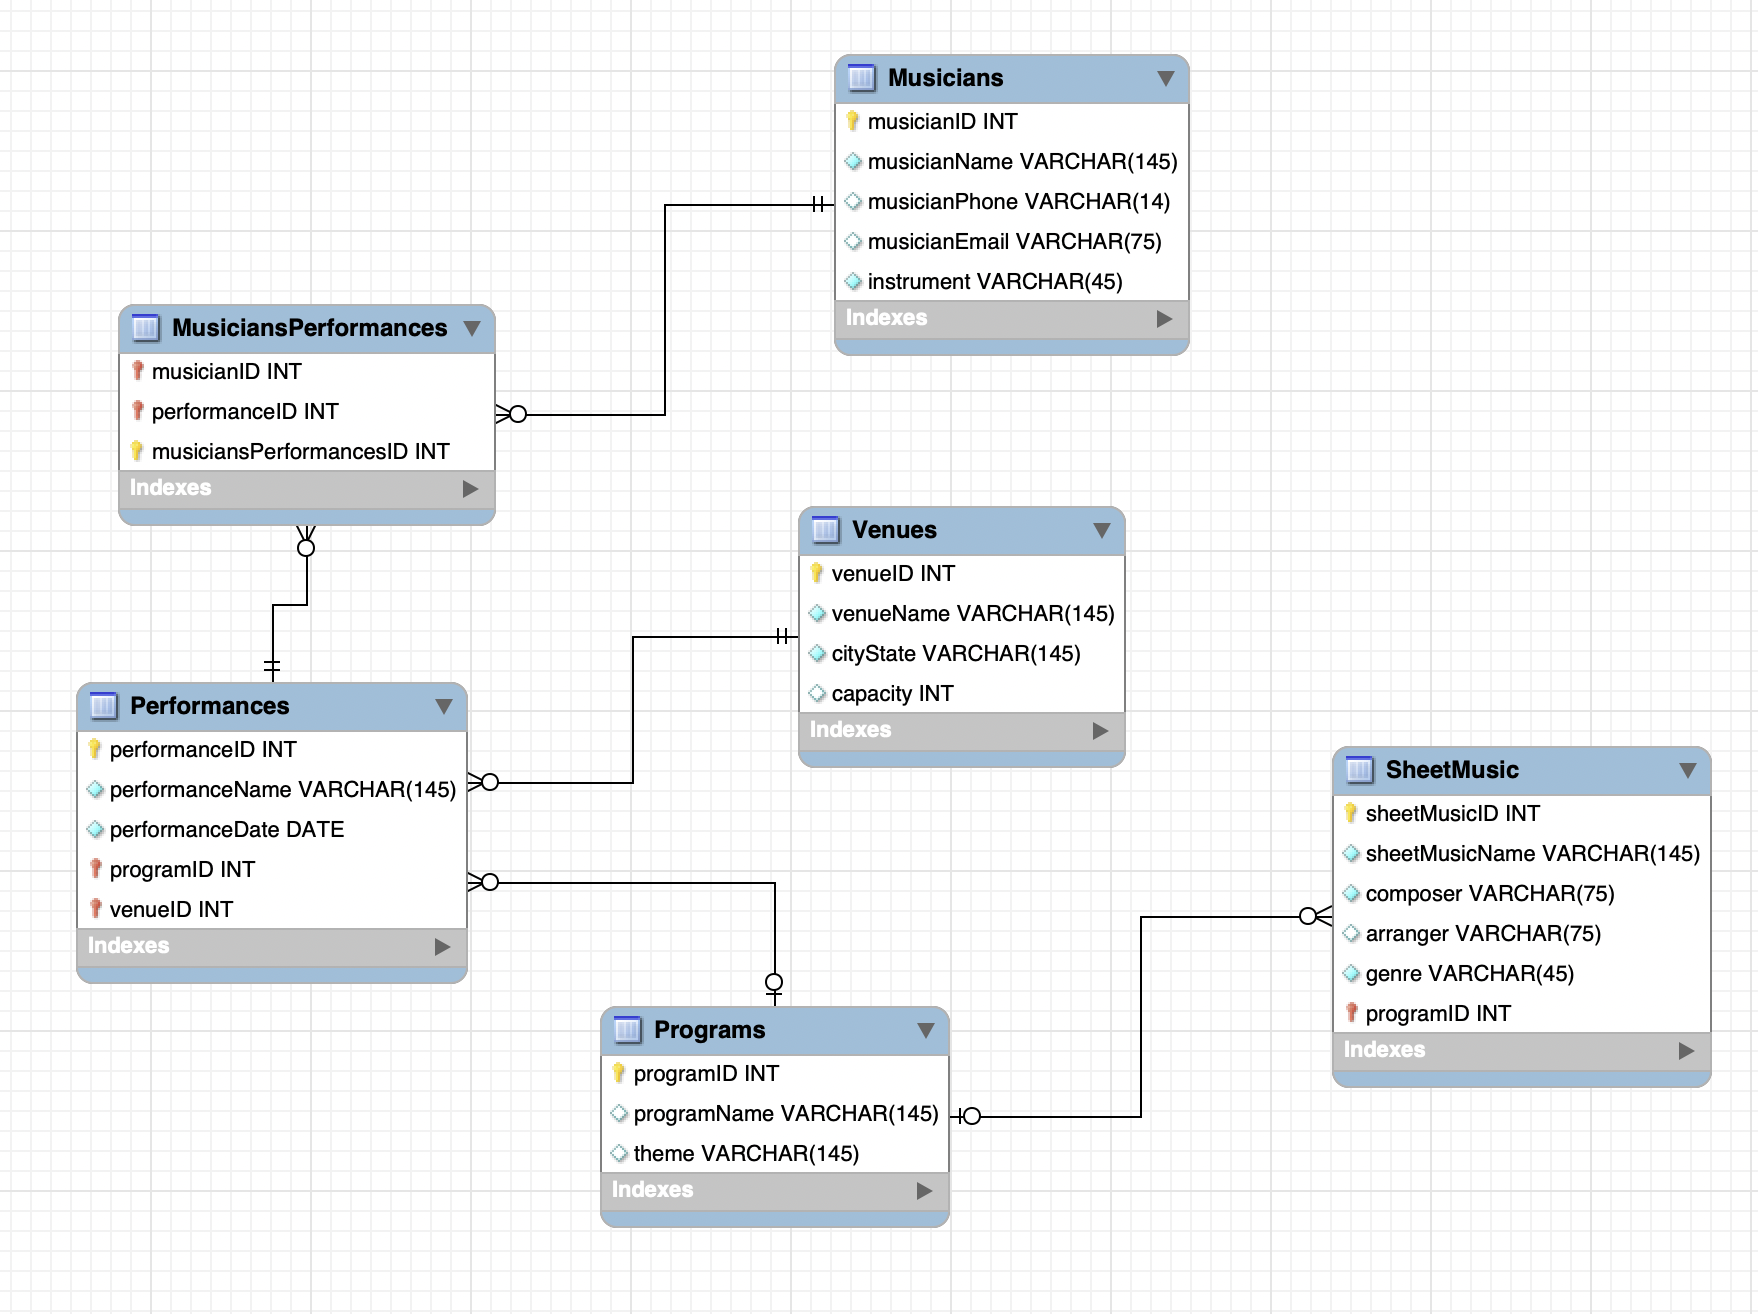
Task: Click the diamond icon beside venueName
Action: coord(817,613)
